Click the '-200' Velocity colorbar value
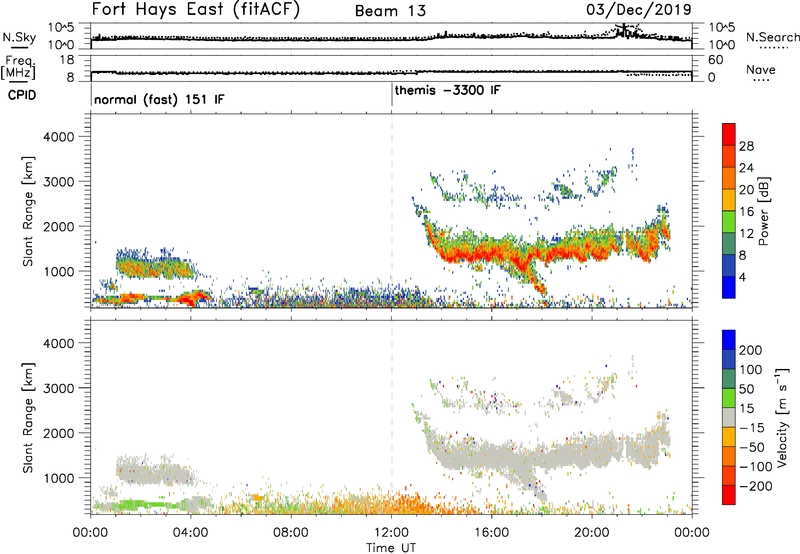The height and width of the screenshot is (554, 800). [755, 486]
